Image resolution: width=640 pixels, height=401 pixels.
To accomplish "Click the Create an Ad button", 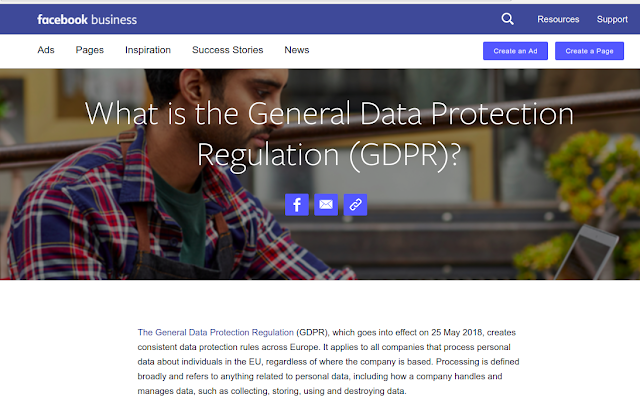I will 515,51.
